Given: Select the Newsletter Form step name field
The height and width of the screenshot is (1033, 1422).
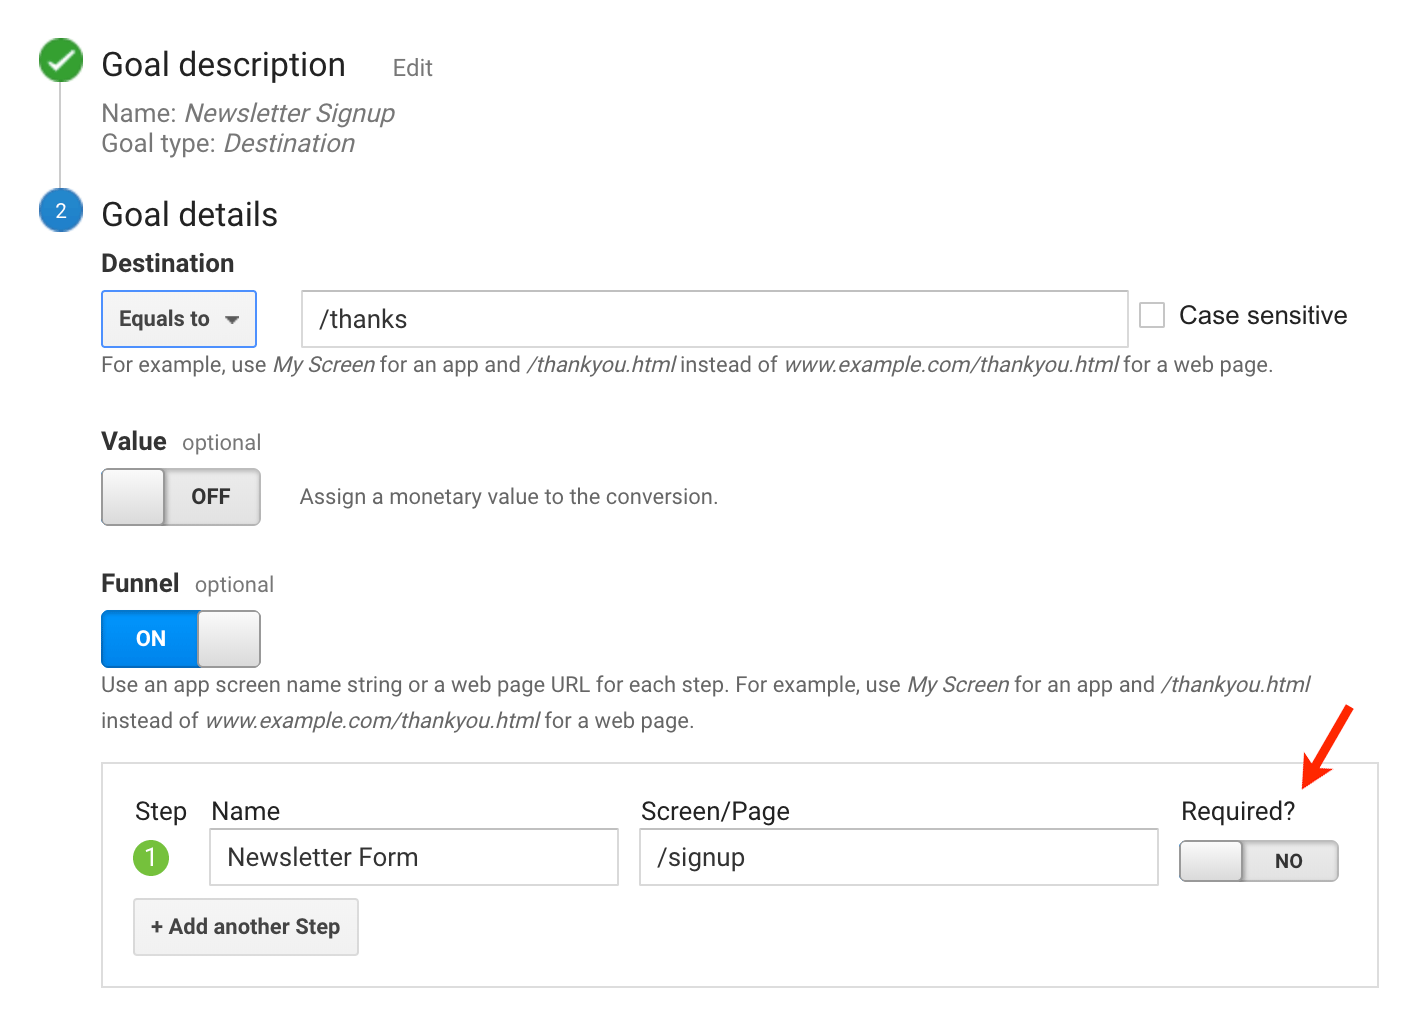Looking at the screenshot, I should pos(413,857).
